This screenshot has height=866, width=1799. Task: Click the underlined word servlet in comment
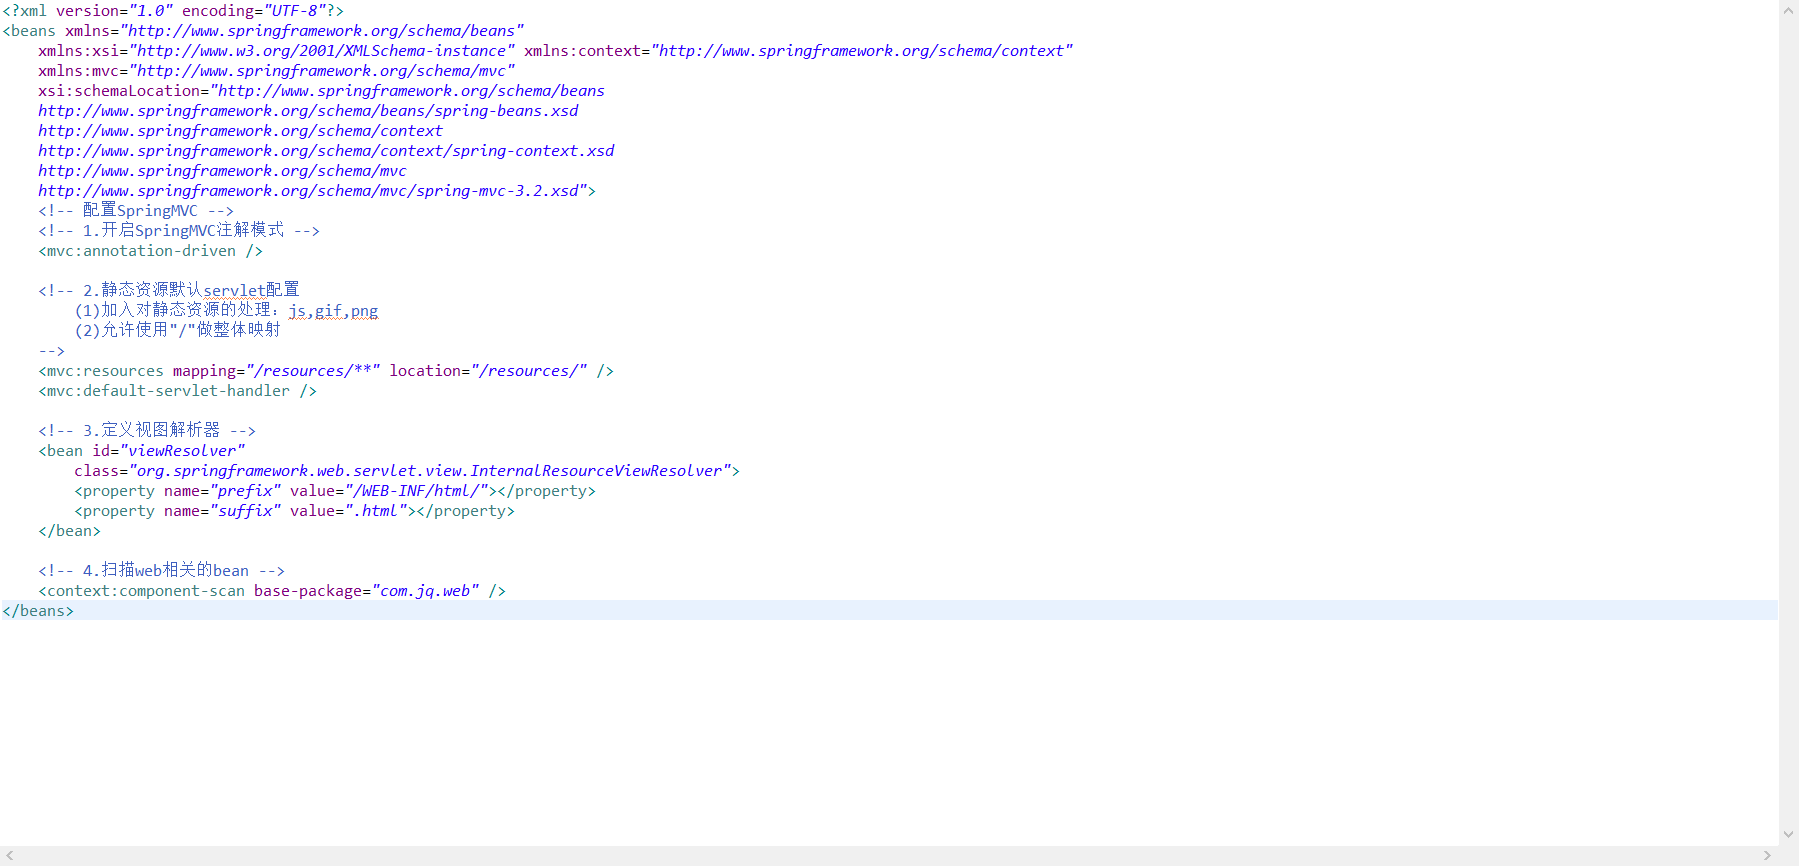coord(234,291)
